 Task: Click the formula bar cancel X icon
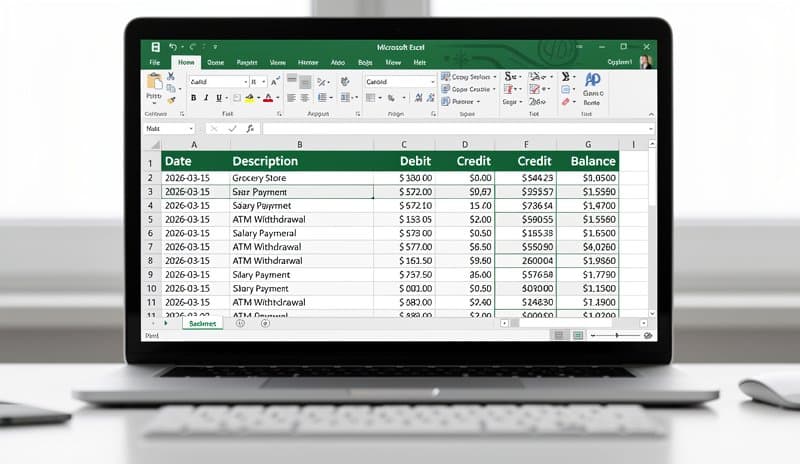214,129
